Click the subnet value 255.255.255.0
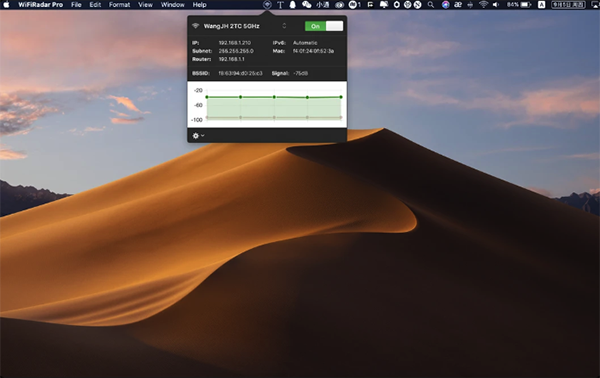The image size is (600, 378). pos(236,51)
